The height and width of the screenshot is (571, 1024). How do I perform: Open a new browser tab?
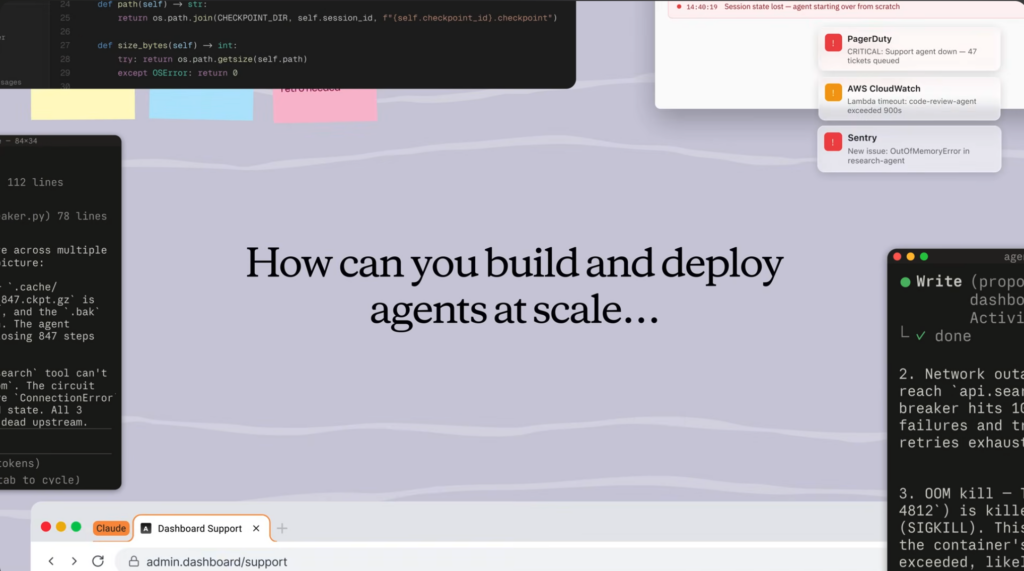point(282,528)
